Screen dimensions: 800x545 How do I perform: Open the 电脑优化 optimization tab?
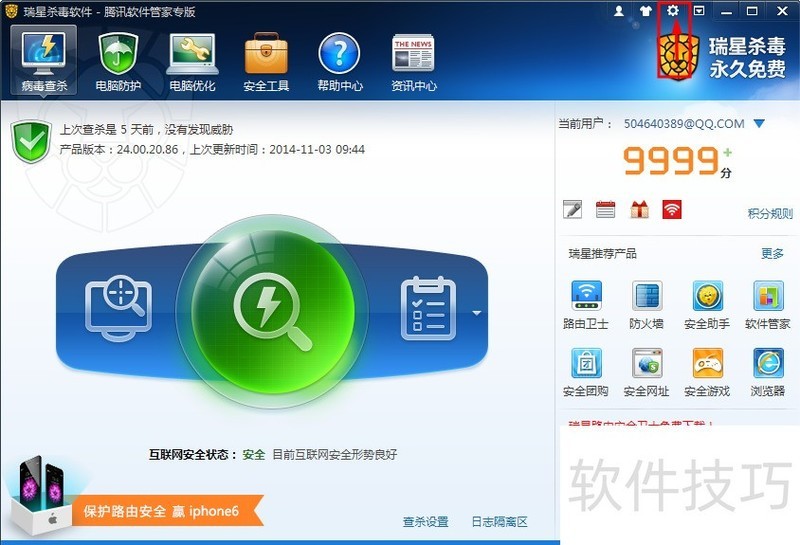[x=192, y=61]
